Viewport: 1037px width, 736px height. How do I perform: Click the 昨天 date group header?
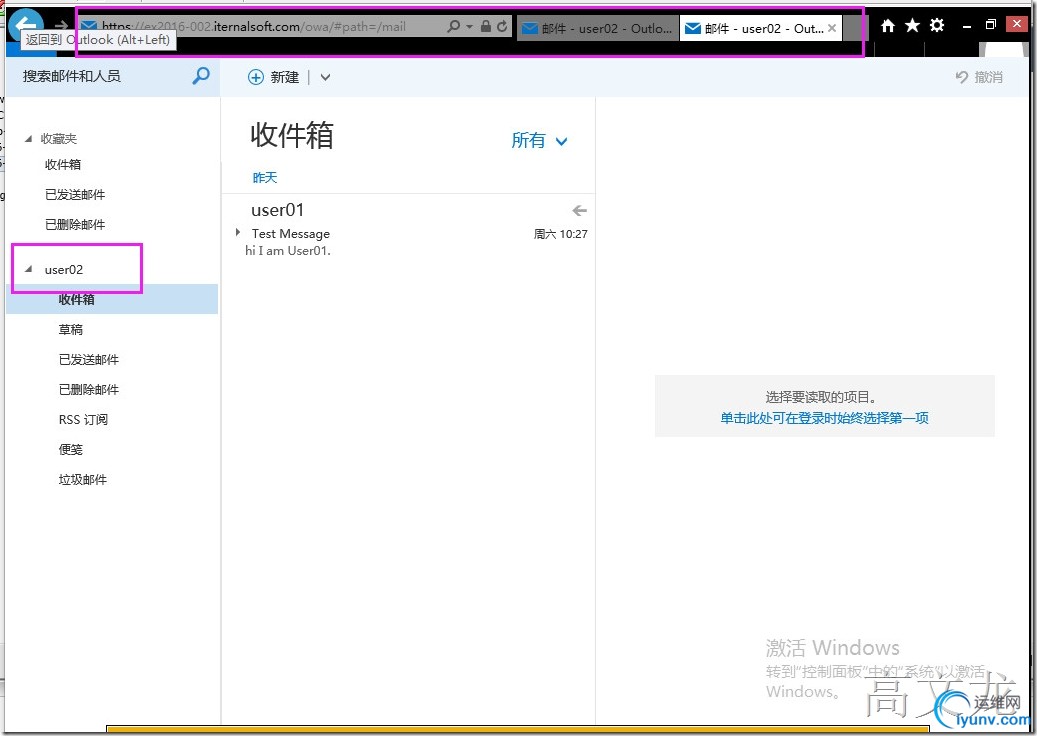point(265,177)
